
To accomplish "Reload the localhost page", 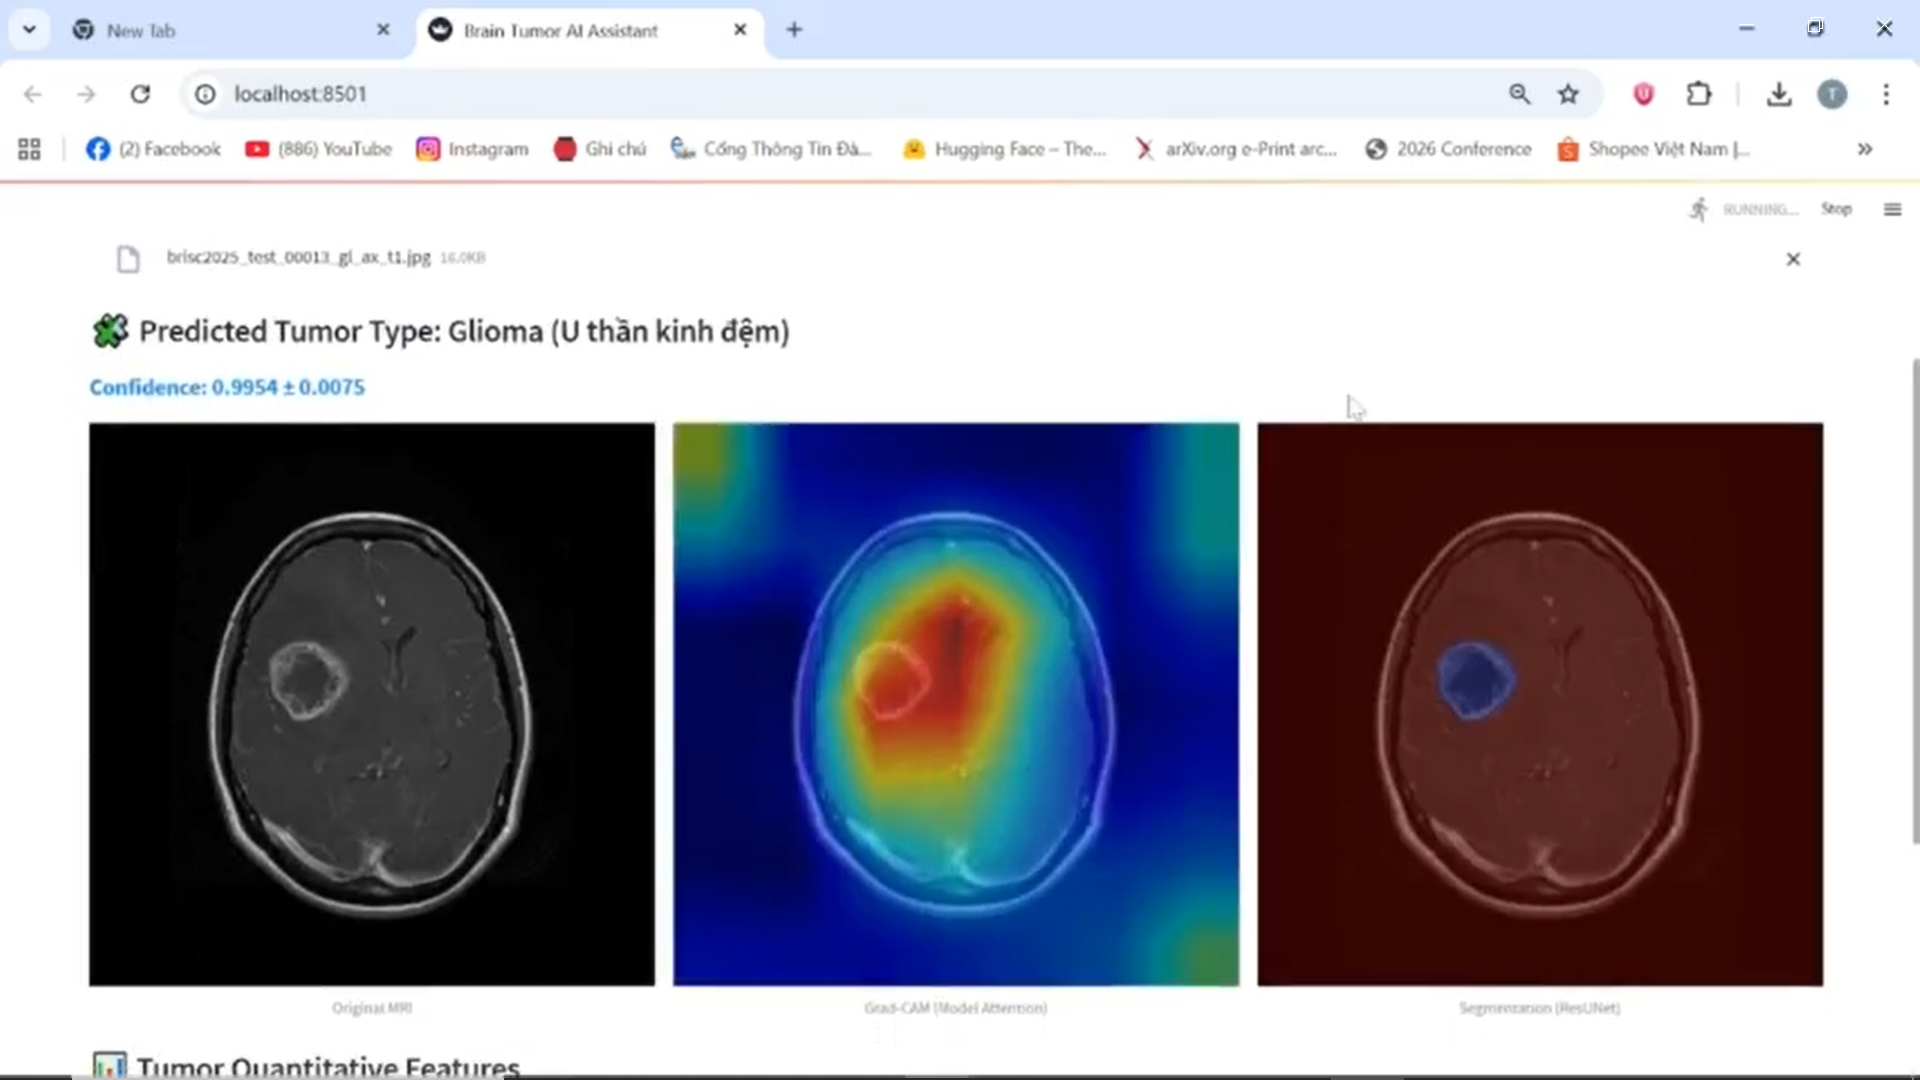I will click(140, 94).
